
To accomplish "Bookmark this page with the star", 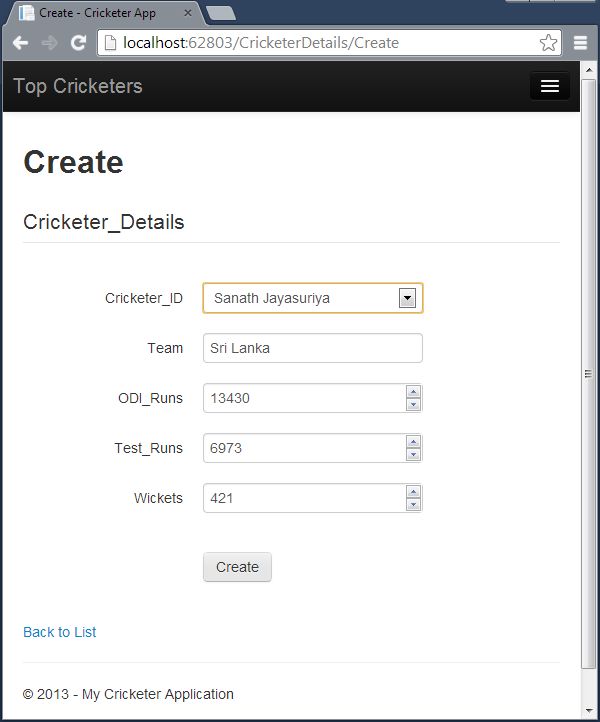I will [548, 43].
